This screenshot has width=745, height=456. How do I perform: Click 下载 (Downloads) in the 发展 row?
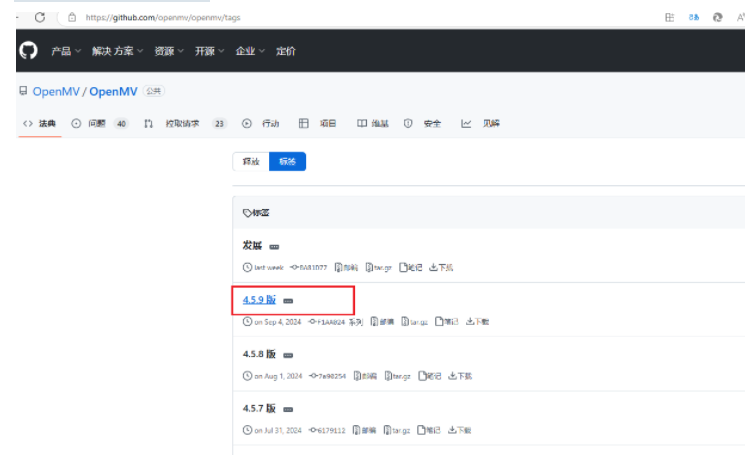pos(441,267)
